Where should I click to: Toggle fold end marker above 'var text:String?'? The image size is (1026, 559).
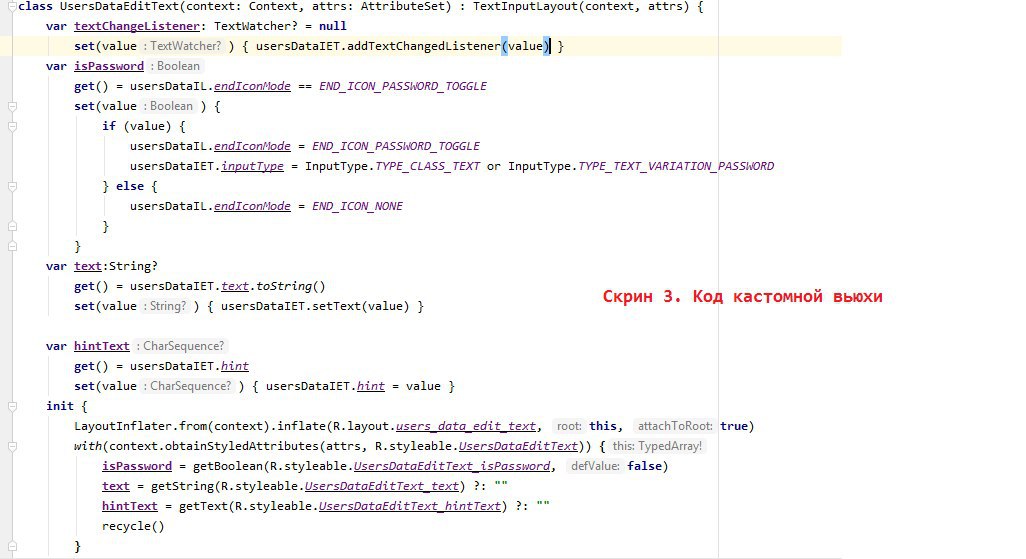(x=12, y=247)
